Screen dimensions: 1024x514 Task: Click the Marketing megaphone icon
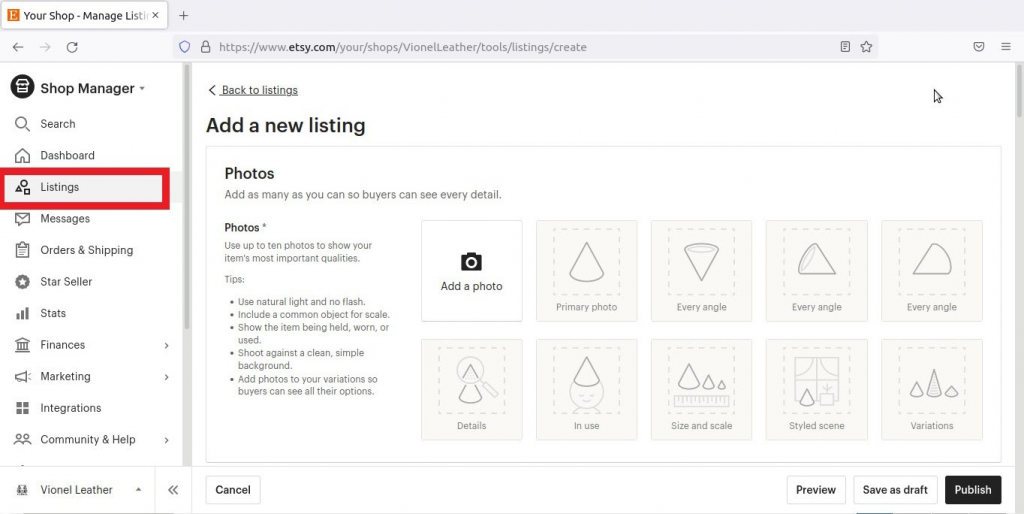click(22, 377)
